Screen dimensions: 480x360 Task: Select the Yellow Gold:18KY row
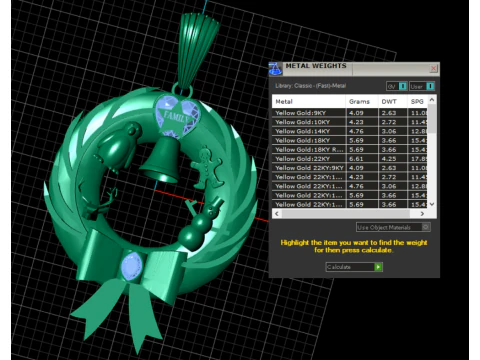coord(349,140)
